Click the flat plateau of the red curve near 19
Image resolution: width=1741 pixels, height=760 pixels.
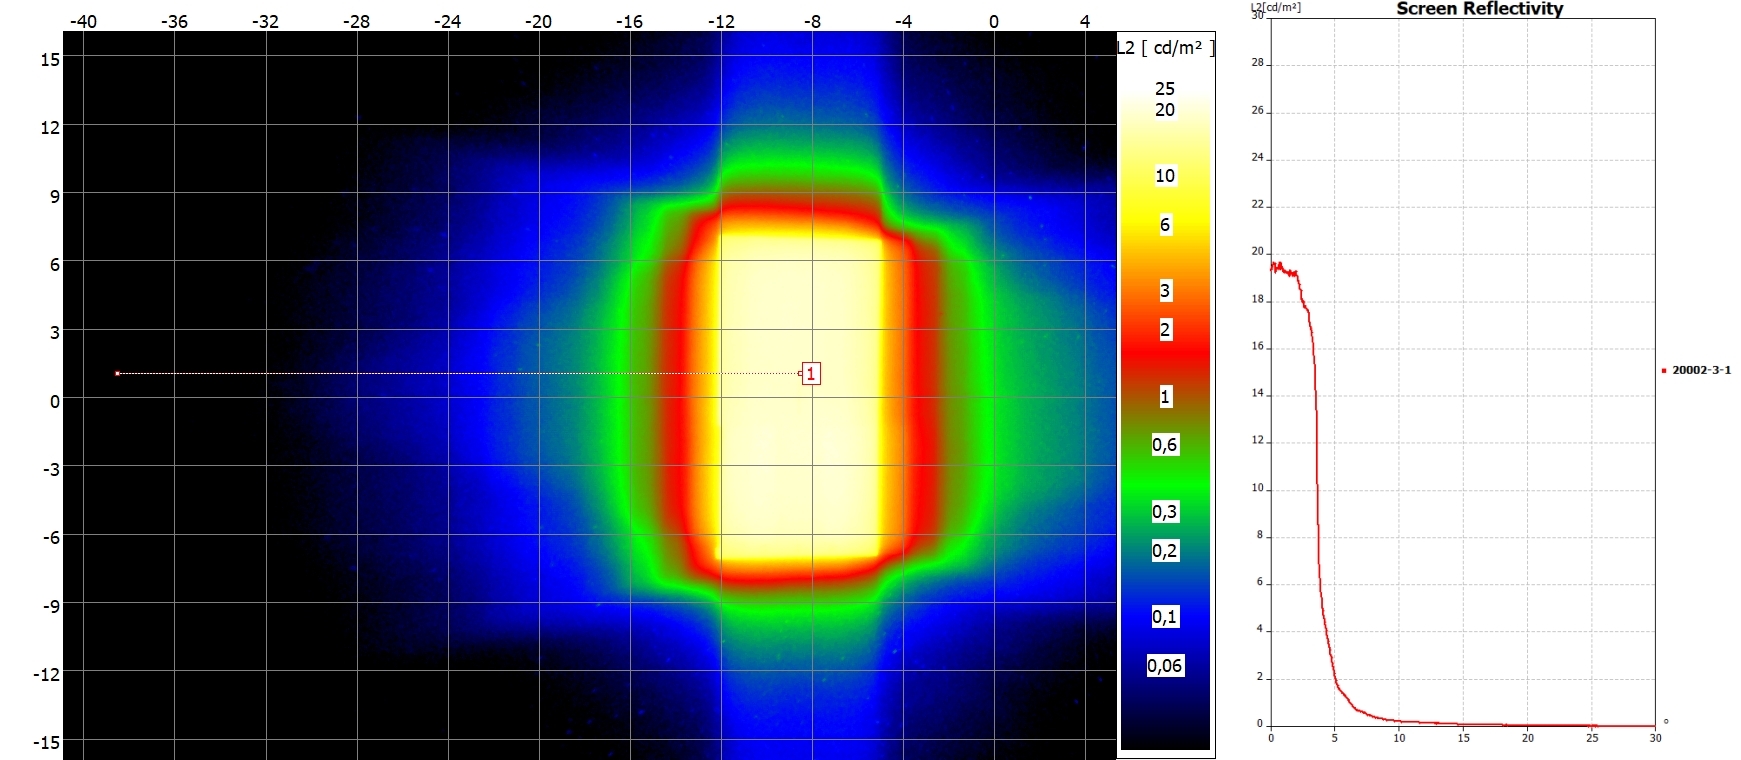click(x=1284, y=270)
